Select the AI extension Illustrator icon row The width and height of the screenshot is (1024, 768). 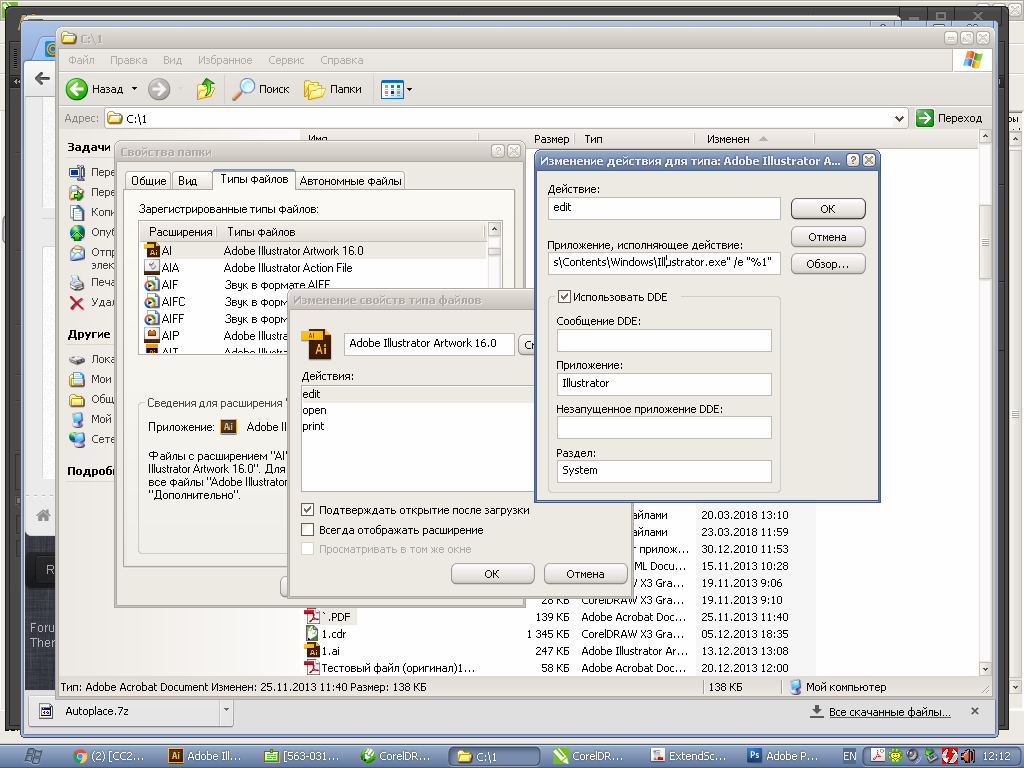pos(152,251)
